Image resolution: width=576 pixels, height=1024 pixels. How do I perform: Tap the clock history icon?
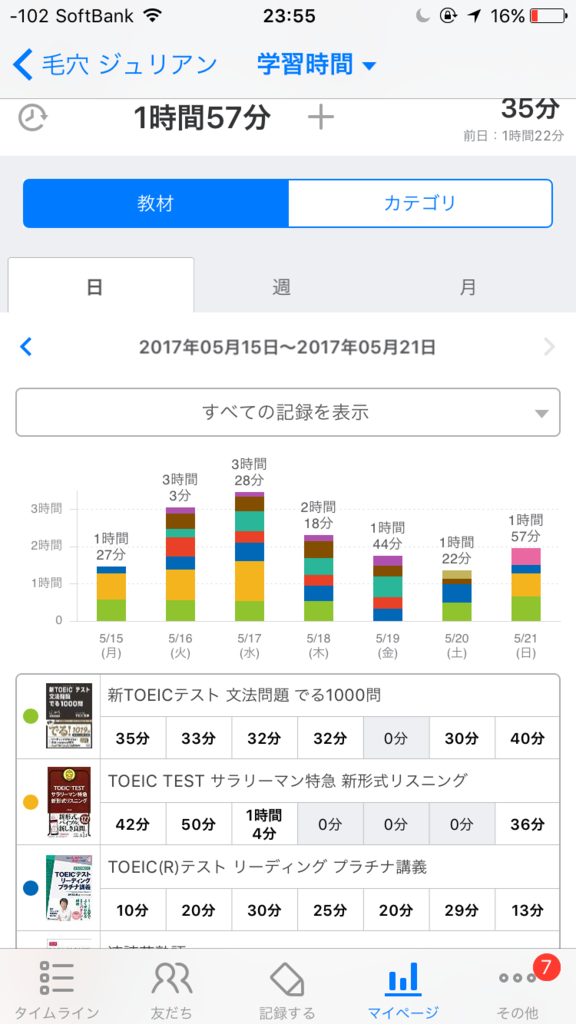click(x=33, y=119)
